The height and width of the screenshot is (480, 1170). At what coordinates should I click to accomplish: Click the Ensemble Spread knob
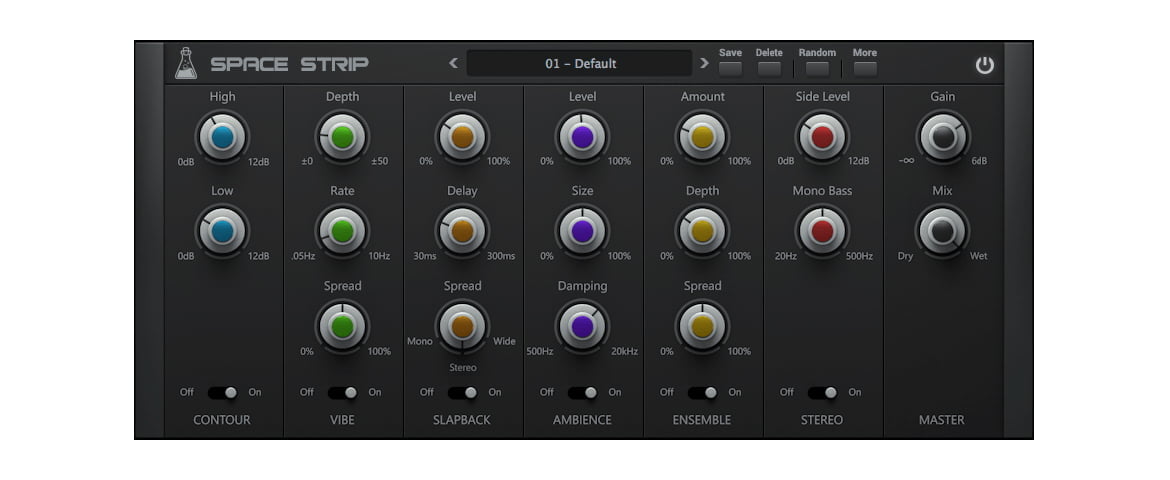[x=702, y=327]
